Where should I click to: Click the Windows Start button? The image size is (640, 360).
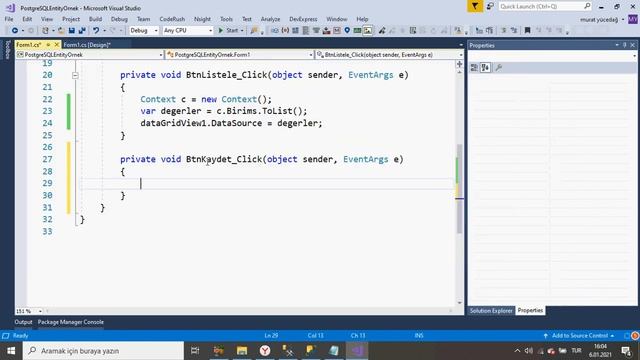click(11, 351)
